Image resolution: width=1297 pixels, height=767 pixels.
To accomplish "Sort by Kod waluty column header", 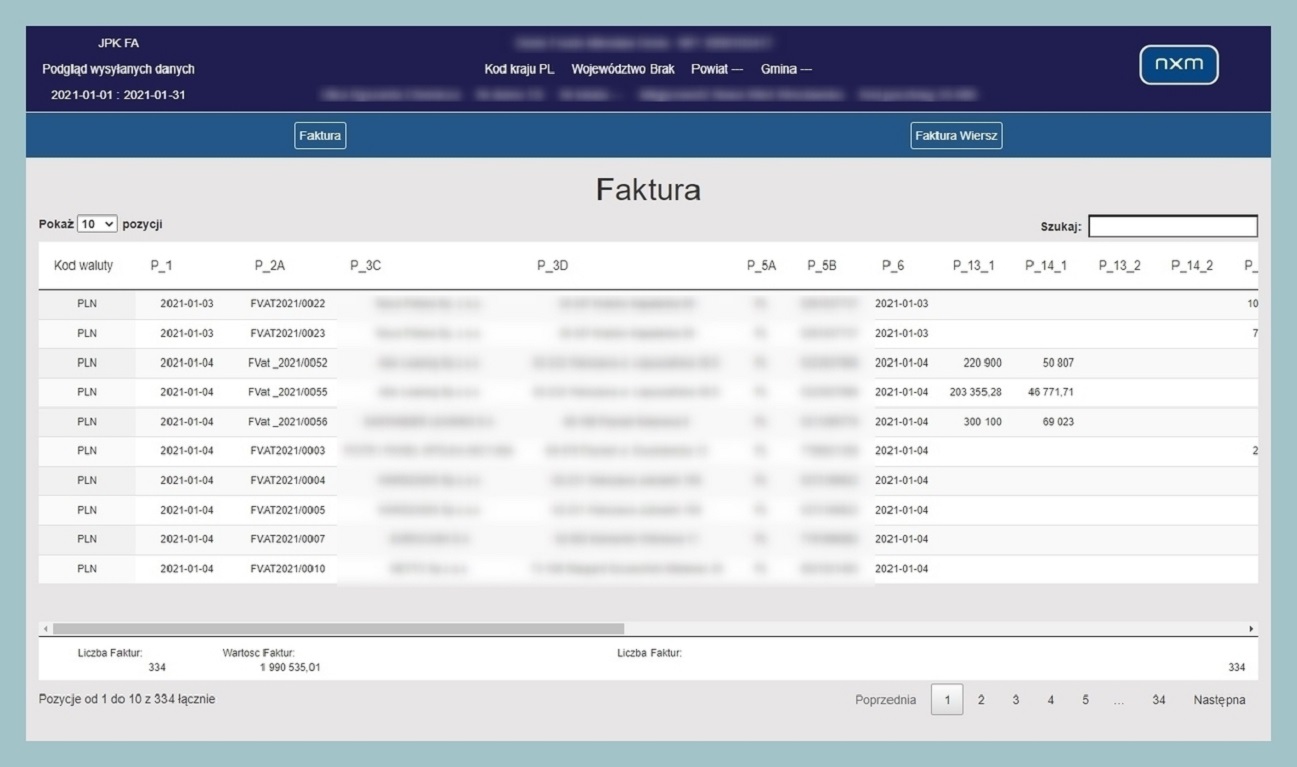I will point(83,266).
